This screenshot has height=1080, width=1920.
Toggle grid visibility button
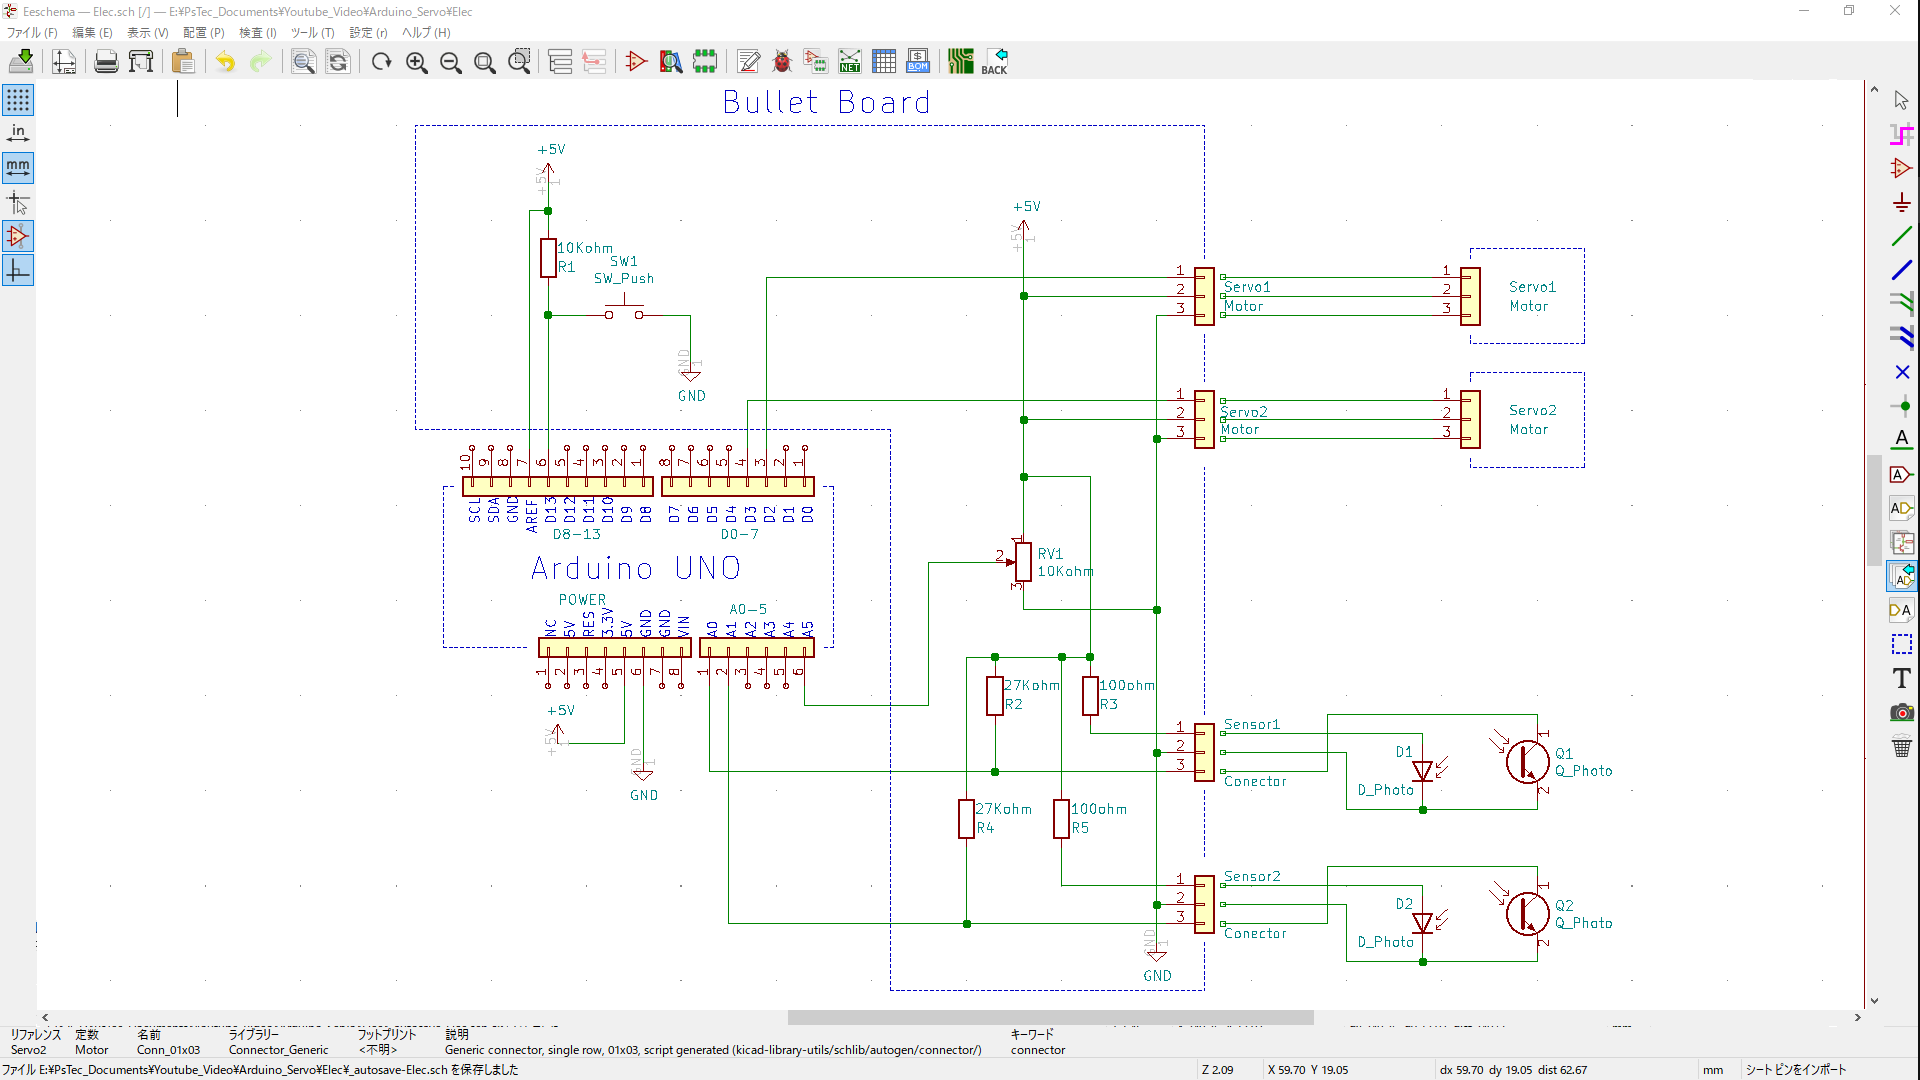coord(18,99)
